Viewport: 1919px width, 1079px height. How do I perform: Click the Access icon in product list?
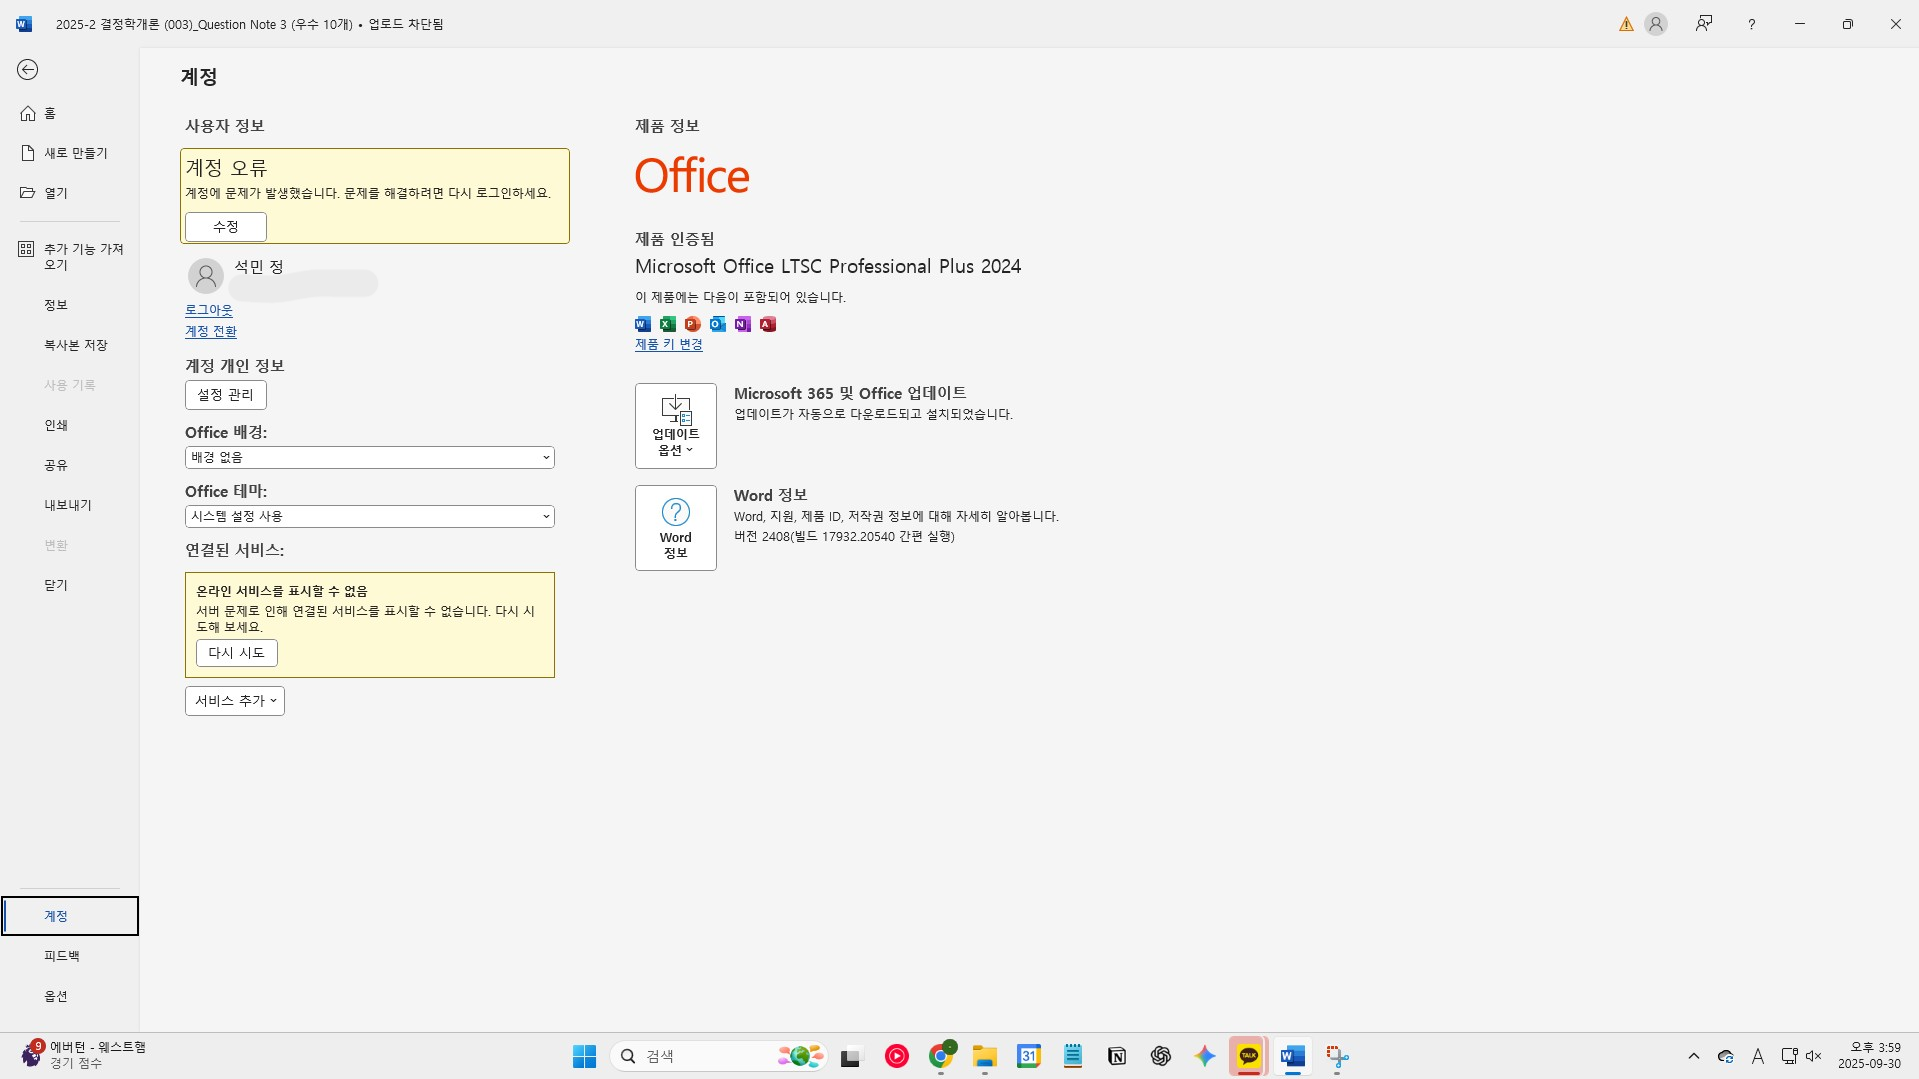[768, 324]
